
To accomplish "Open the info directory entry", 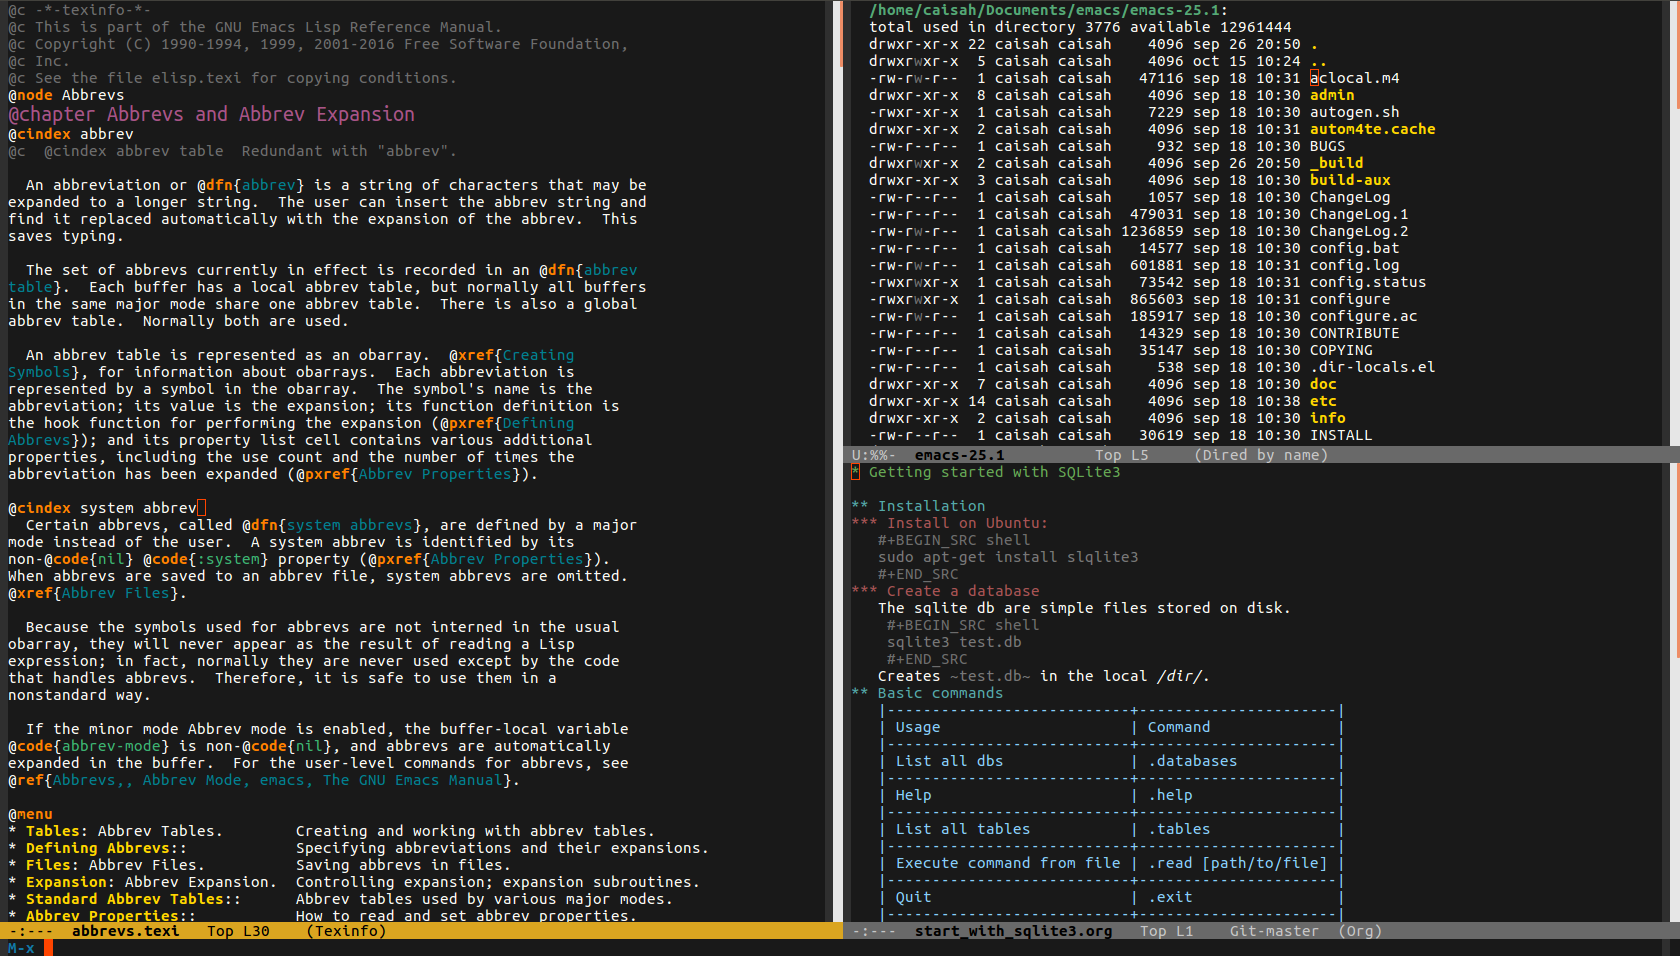I will click(x=1327, y=418).
